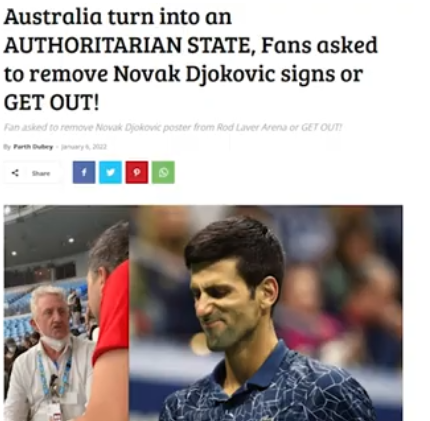Share article via the Facebook icon
Image resolution: width=430 pixels, height=421 pixels.
click(84, 172)
